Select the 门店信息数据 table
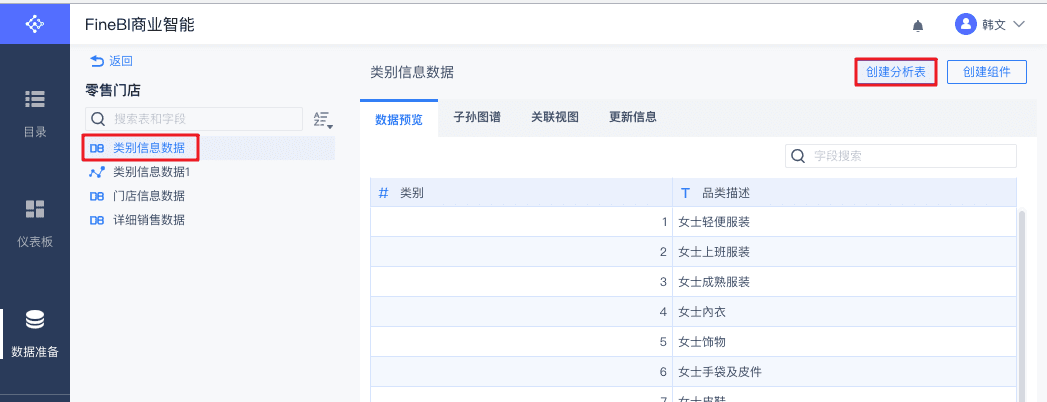Screen dimensions: 1047x402 (x=148, y=196)
